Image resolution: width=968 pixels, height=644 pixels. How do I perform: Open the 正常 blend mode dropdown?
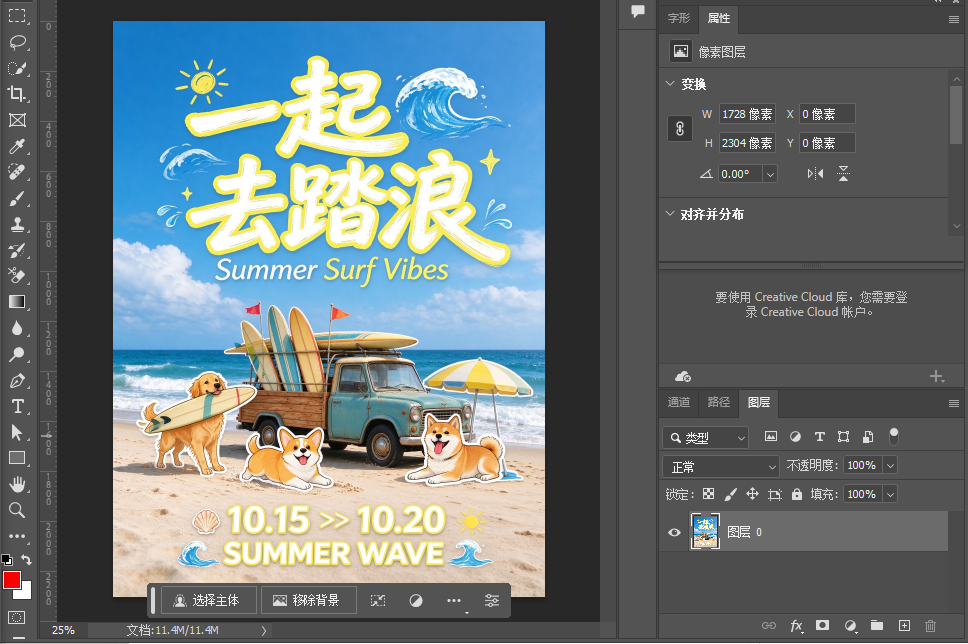tap(721, 467)
